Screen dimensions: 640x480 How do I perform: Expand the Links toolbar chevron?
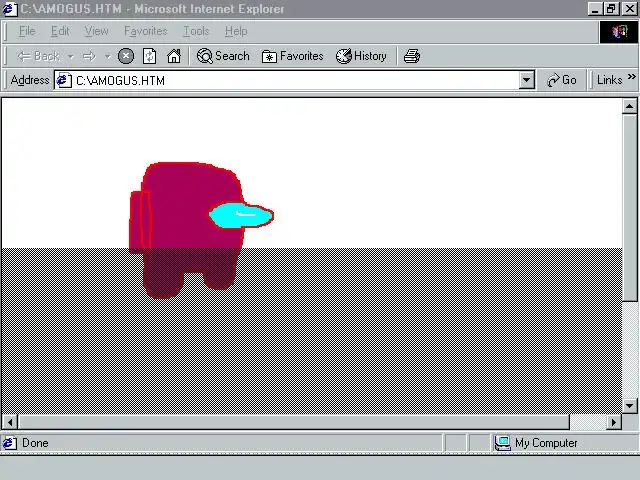pyautogui.click(x=631, y=76)
